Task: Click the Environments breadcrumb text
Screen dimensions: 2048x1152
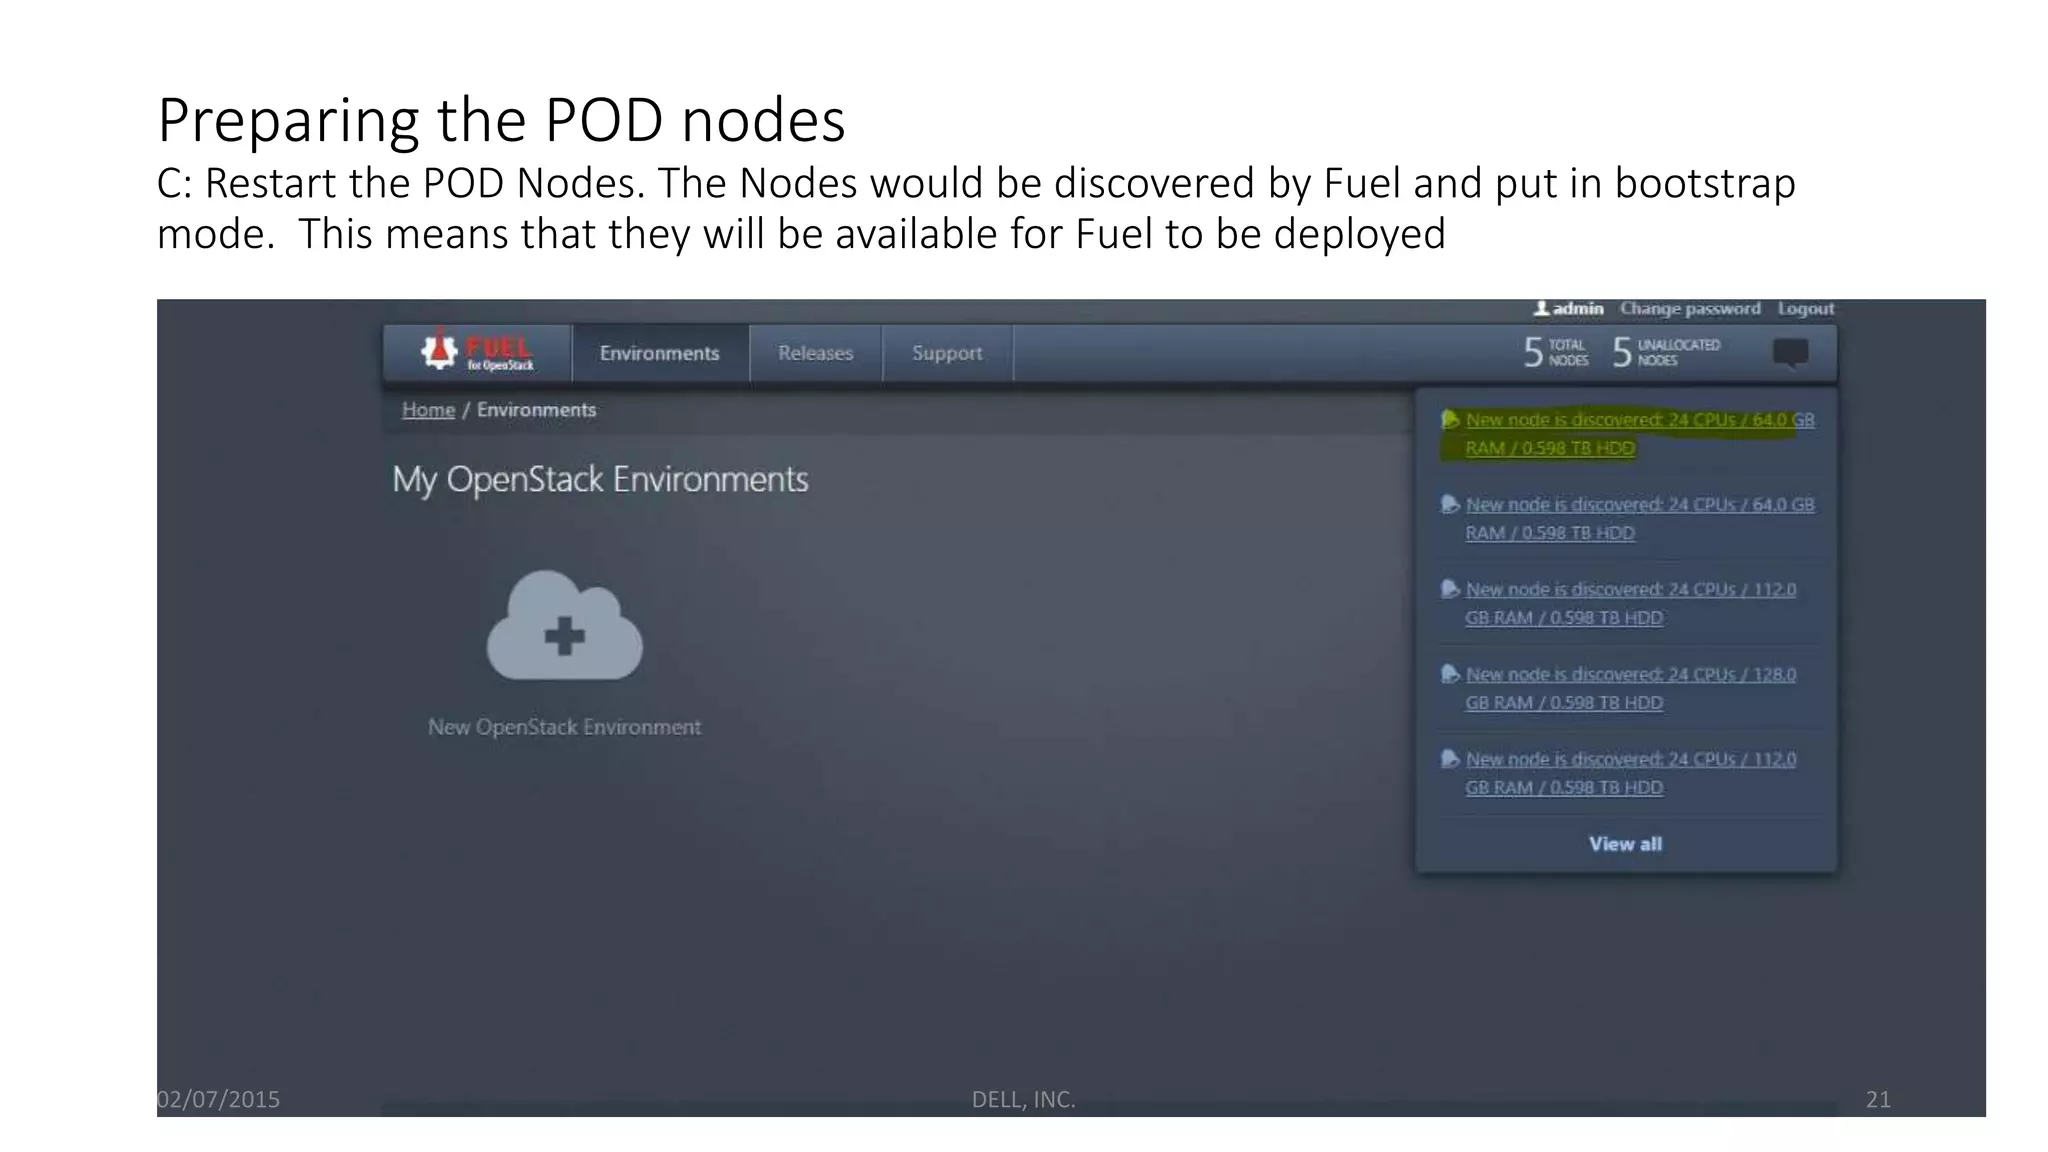Action: pyautogui.click(x=536, y=410)
